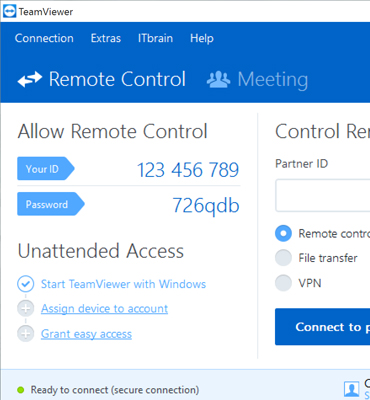Viewport: 370px width, 400px height.
Task: Open the Extras menu
Action: coord(106,38)
